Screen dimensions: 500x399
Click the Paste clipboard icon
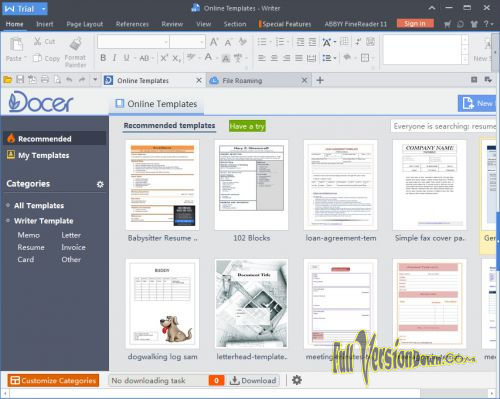pyautogui.click(x=16, y=45)
